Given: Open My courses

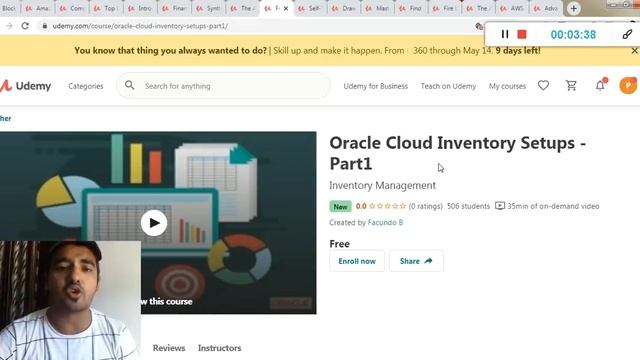Looking at the screenshot, I should click(507, 86).
